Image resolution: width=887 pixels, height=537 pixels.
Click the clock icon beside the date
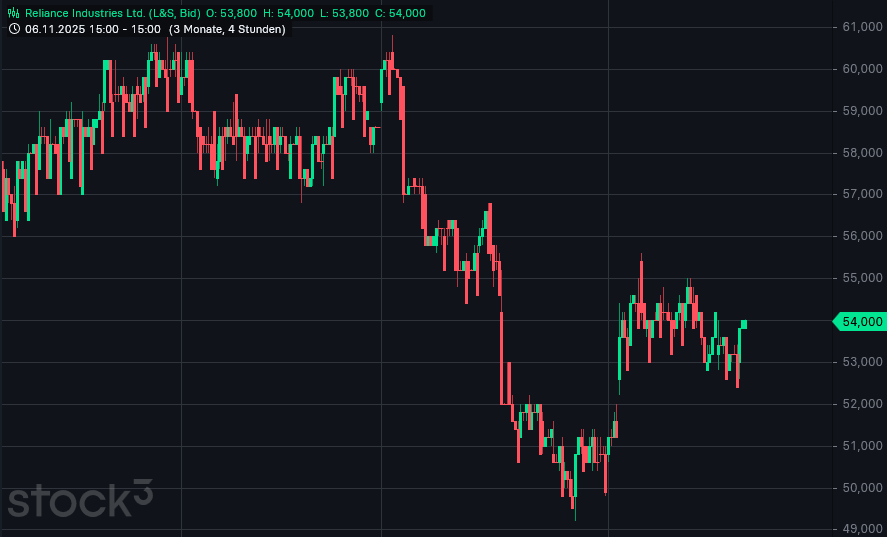click(x=14, y=29)
